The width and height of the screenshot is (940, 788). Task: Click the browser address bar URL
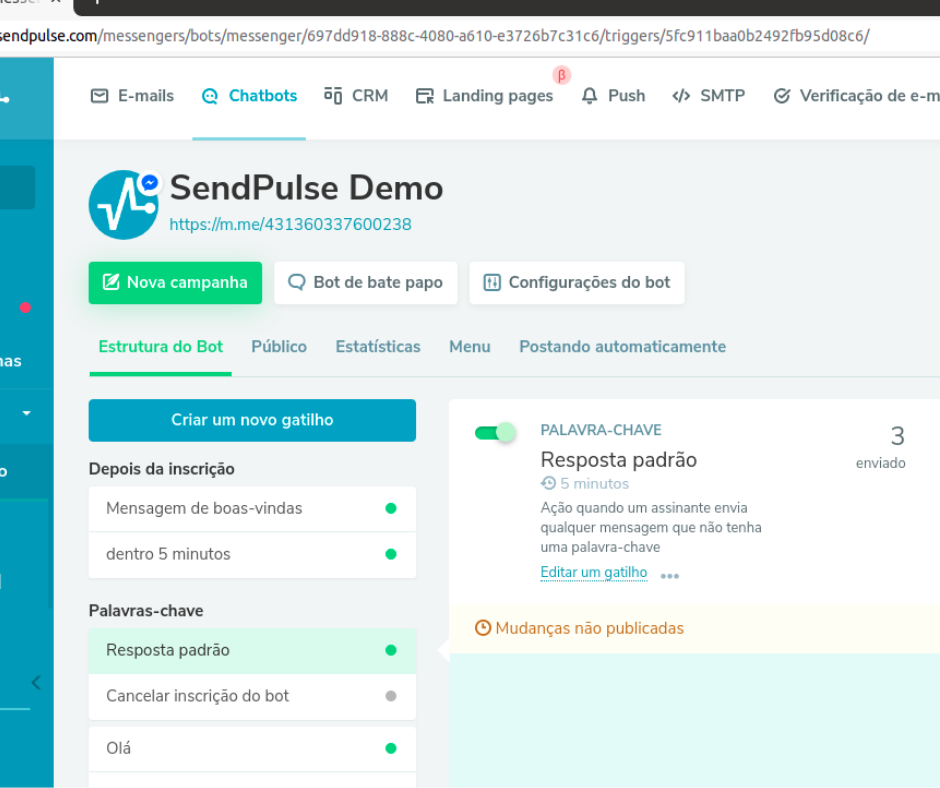coord(435,36)
